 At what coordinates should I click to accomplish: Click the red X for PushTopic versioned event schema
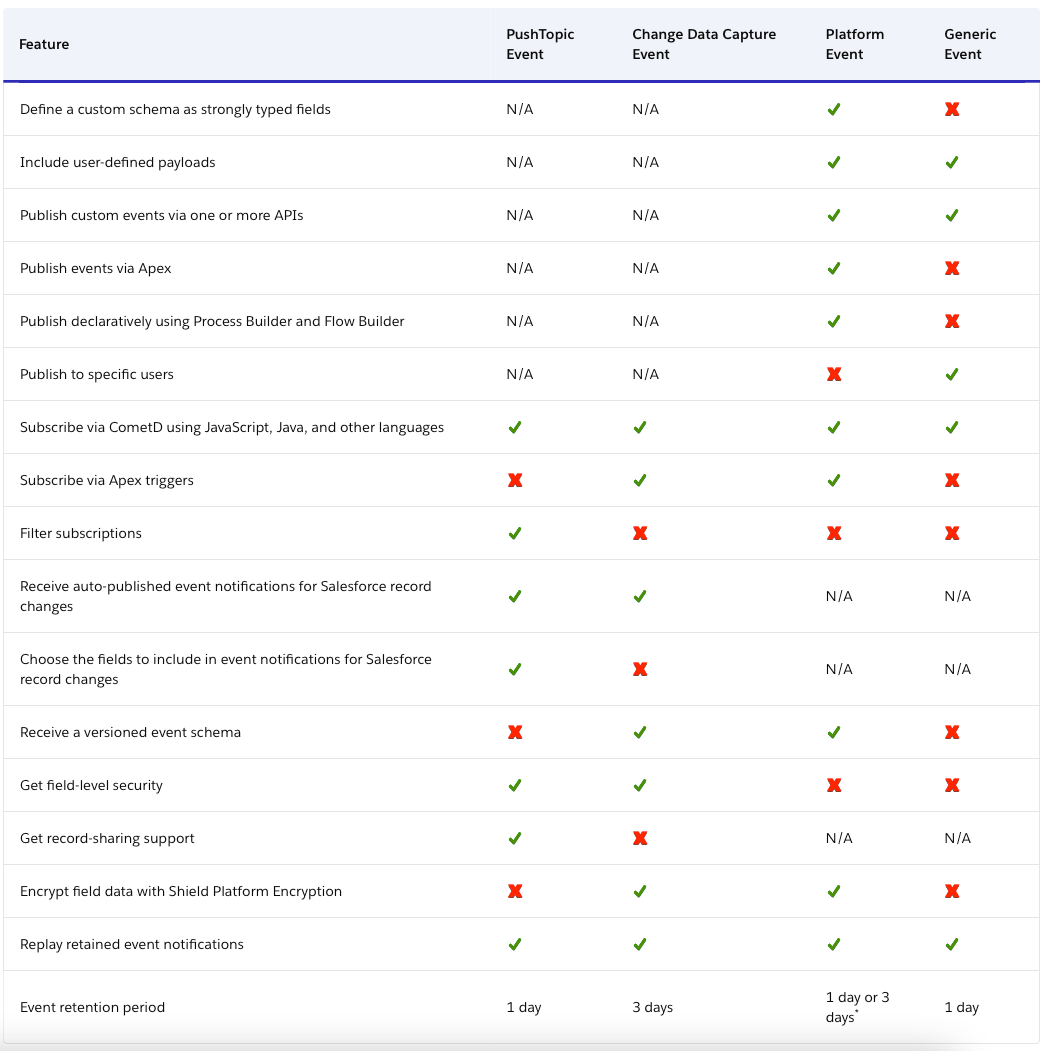pyautogui.click(x=515, y=732)
